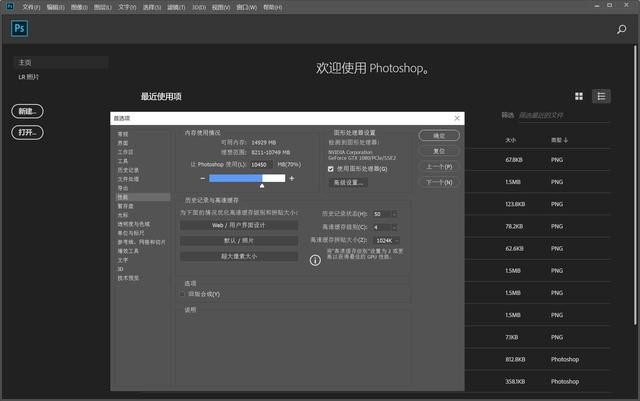The image size is (640, 401).
Task: Open the 图层(L) menu
Action: pos(102,7)
